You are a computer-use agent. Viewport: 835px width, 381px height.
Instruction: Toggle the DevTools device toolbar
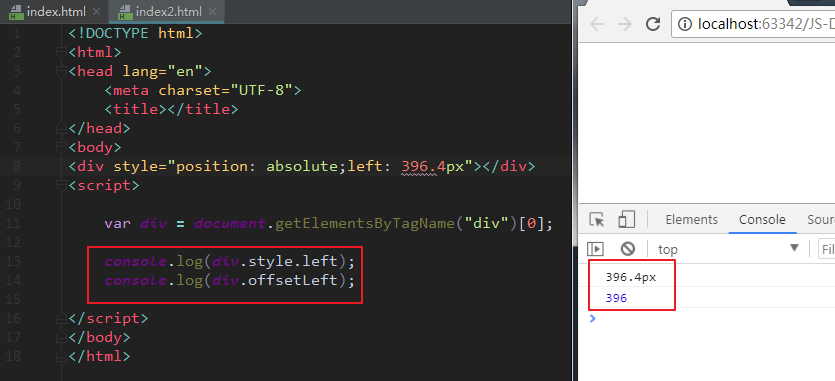[626, 220]
